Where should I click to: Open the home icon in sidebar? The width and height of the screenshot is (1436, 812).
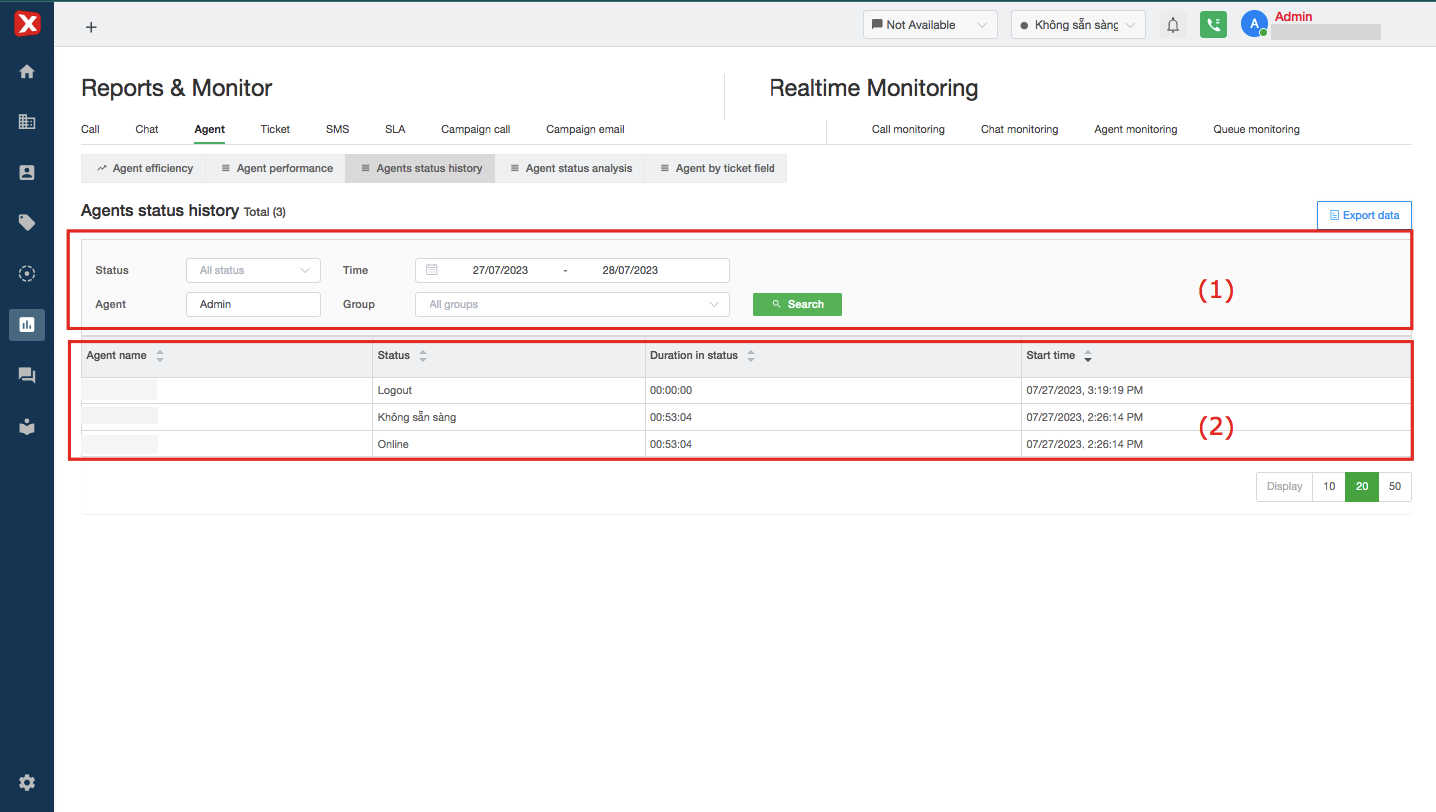(27, 71)
